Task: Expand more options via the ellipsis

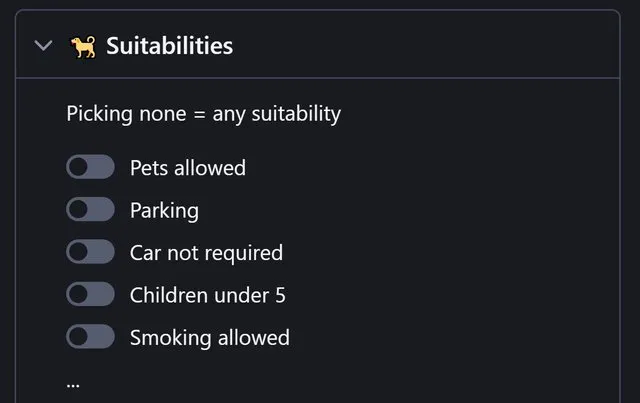Action: [73, 385]
